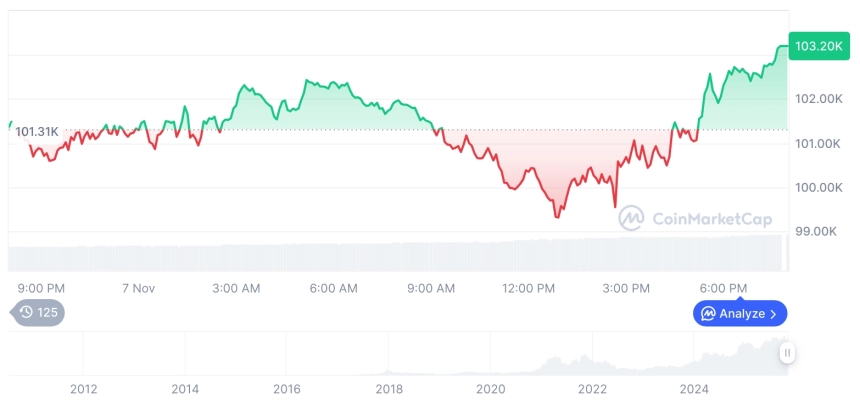Select 2016 on the timeline navigator
The width and height of the screenshot is (860, 401).
[286, 388]
